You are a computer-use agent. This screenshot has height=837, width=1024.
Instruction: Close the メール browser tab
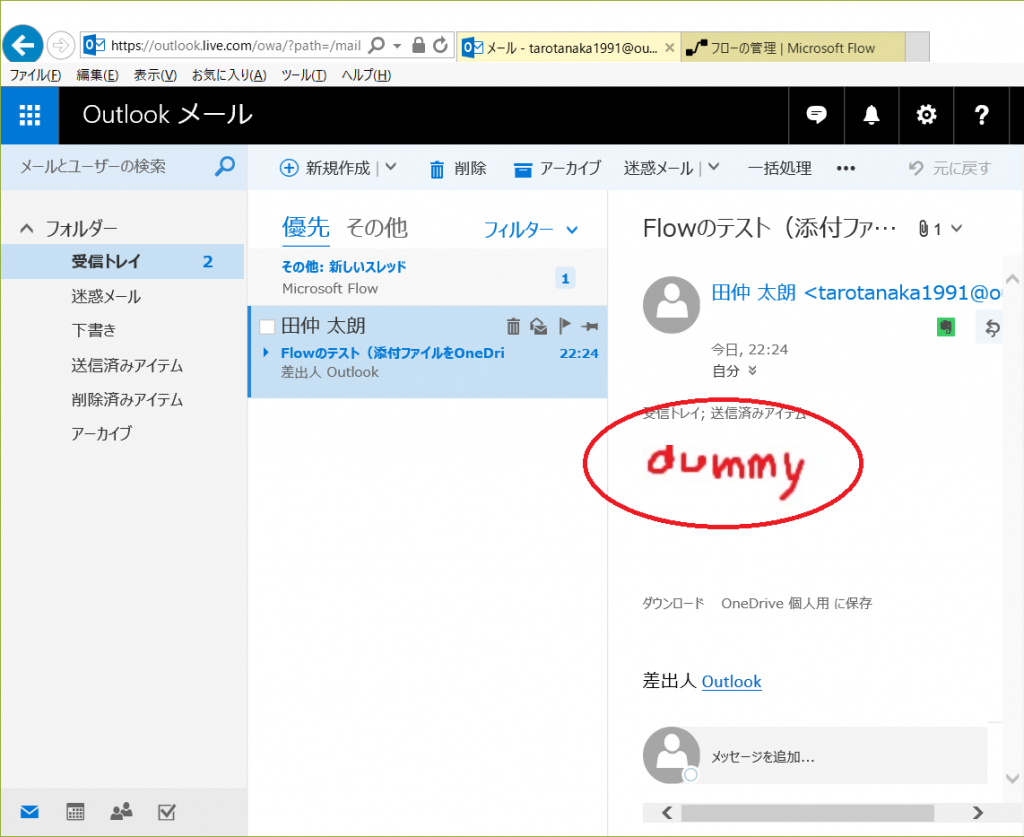[x=669, y=48]
